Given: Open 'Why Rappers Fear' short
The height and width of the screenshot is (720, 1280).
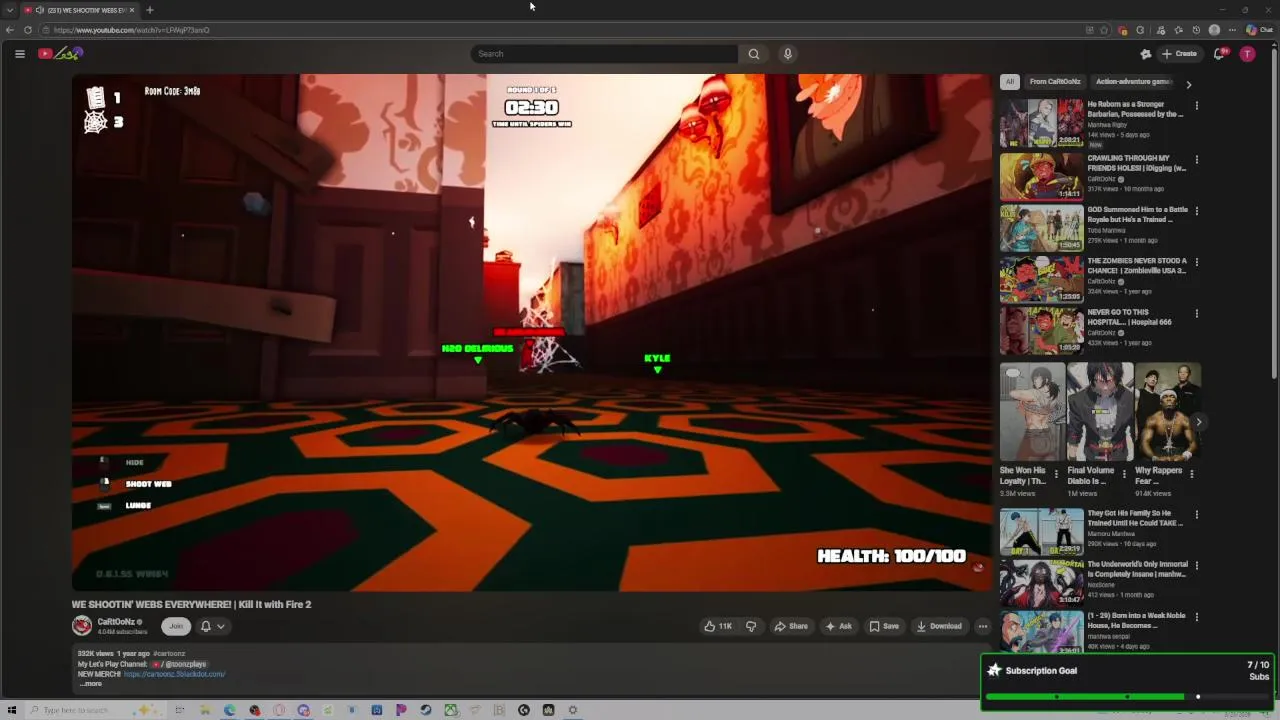Looking at the screenshot, I should 1168,412.
